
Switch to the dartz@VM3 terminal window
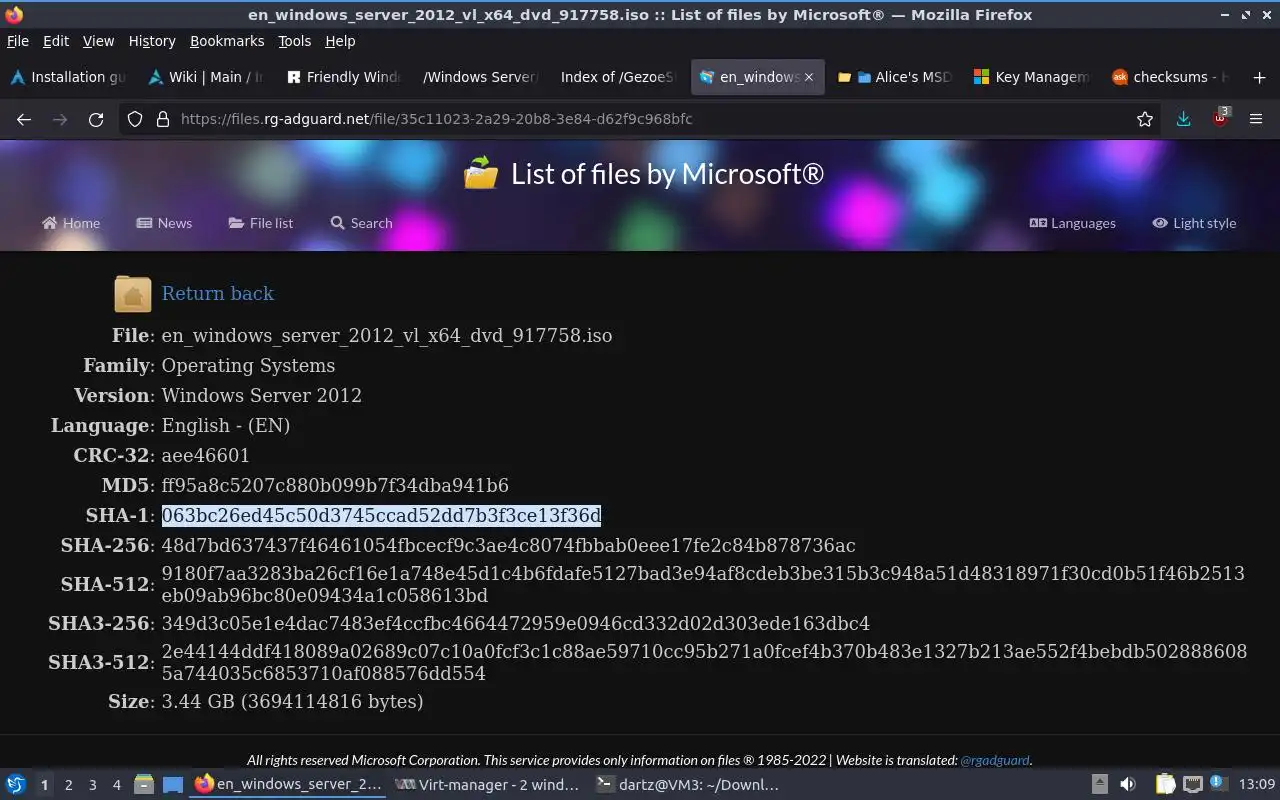[x=687, y=785]
